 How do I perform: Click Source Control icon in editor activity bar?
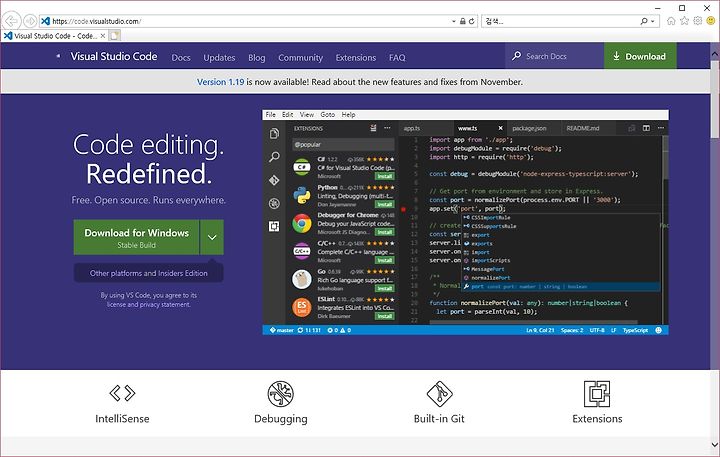pyautogui.click(x=274, y=180)
